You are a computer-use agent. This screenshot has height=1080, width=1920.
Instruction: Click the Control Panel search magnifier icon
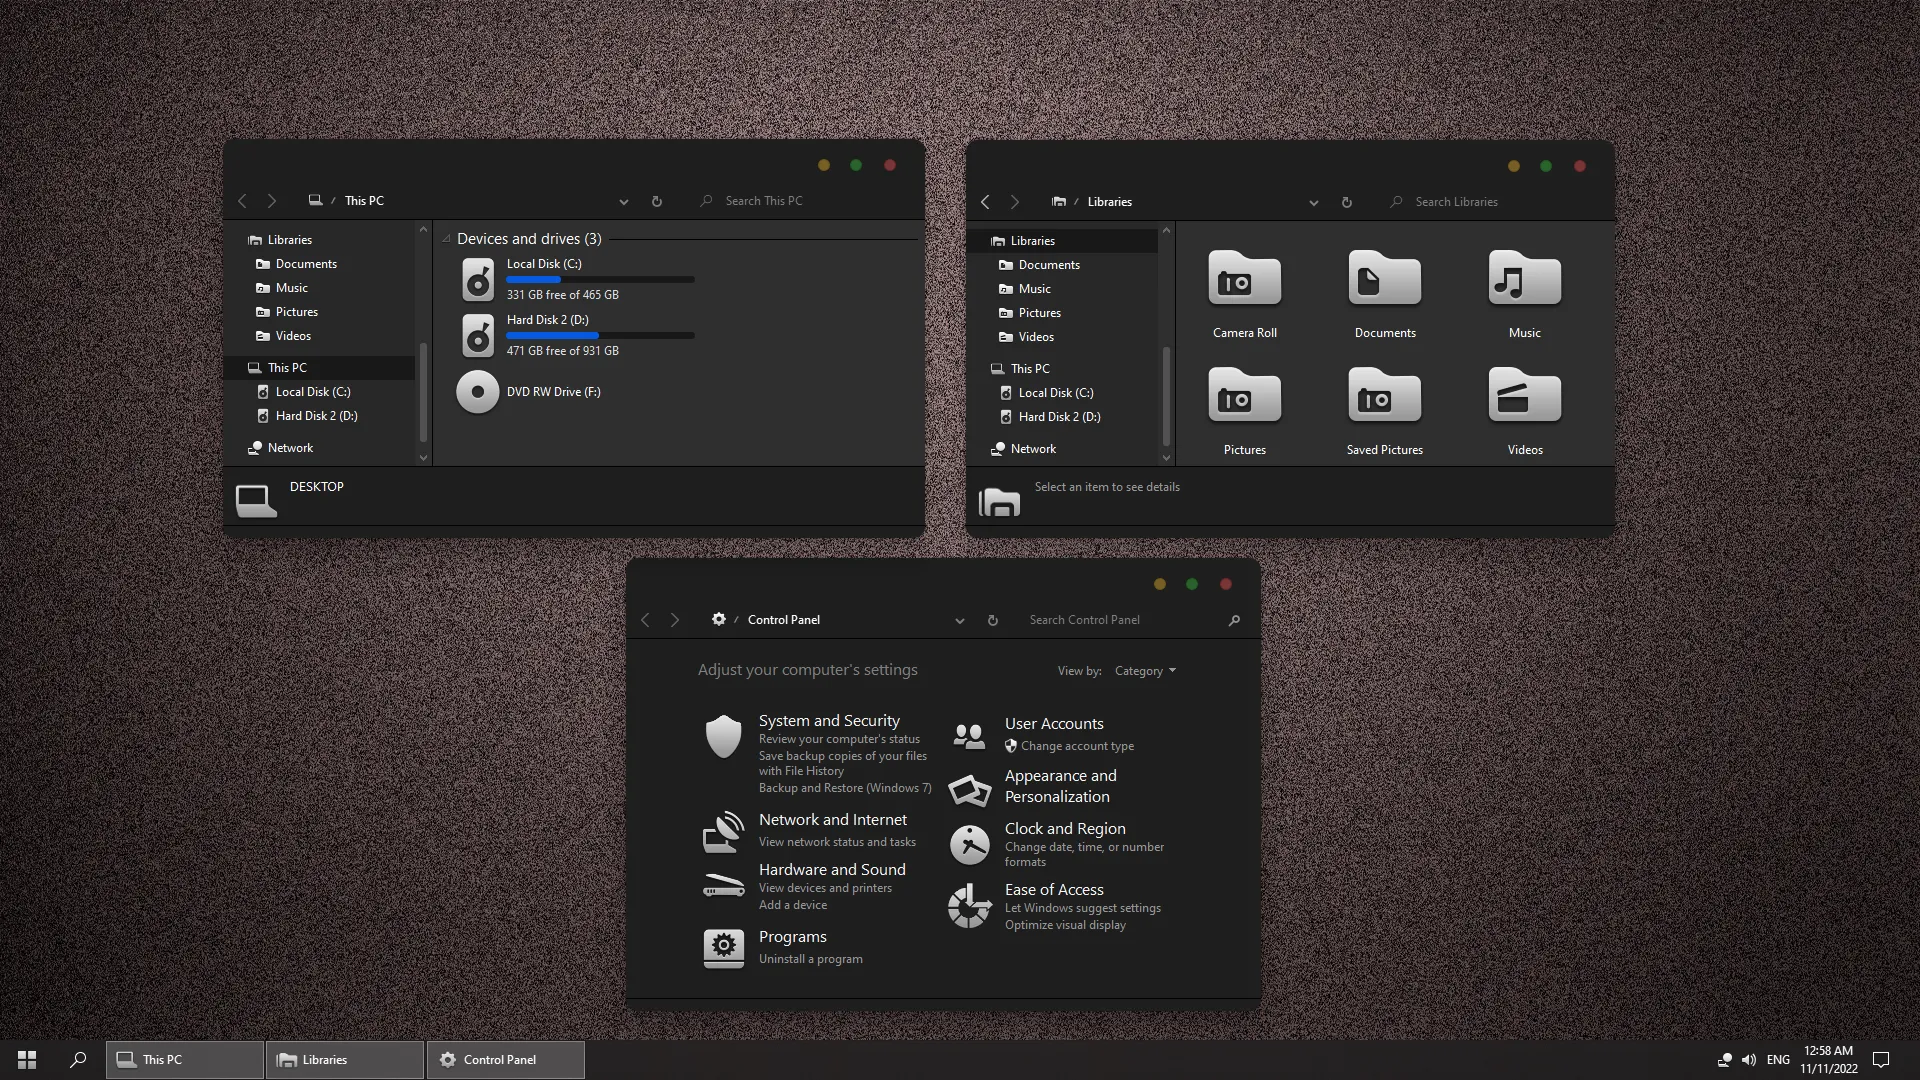coord(1234,620)
